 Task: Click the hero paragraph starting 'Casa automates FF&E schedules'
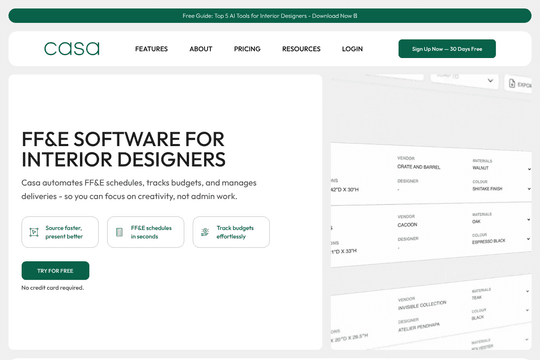(139, 189)
